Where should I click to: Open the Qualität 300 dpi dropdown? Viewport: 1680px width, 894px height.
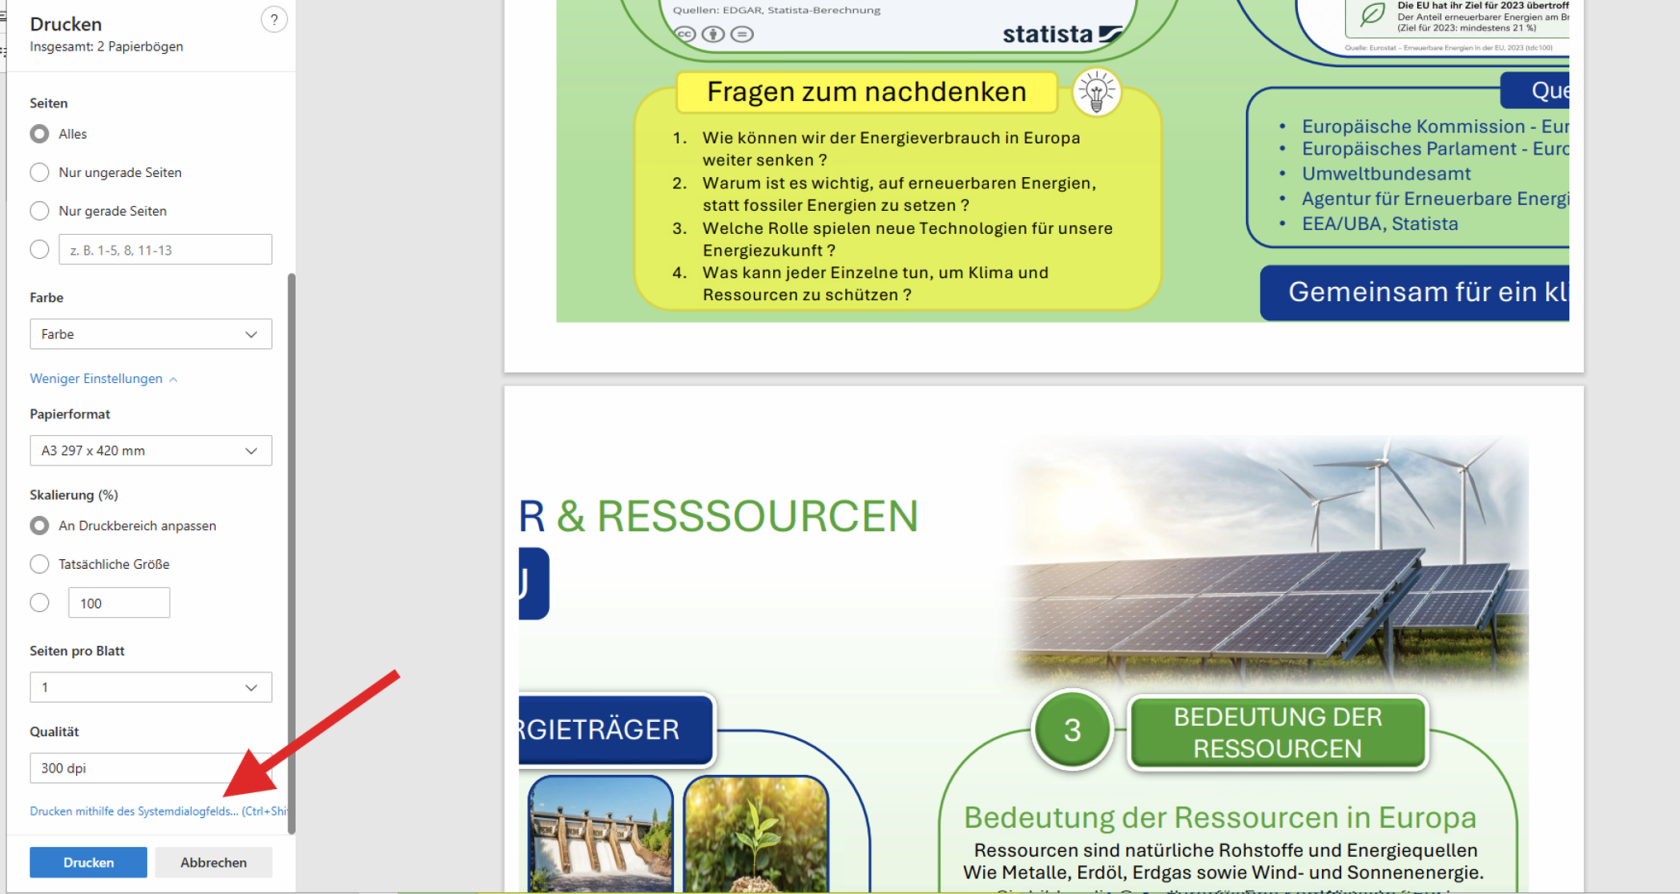pyautogui.click(x=151, y=768)
